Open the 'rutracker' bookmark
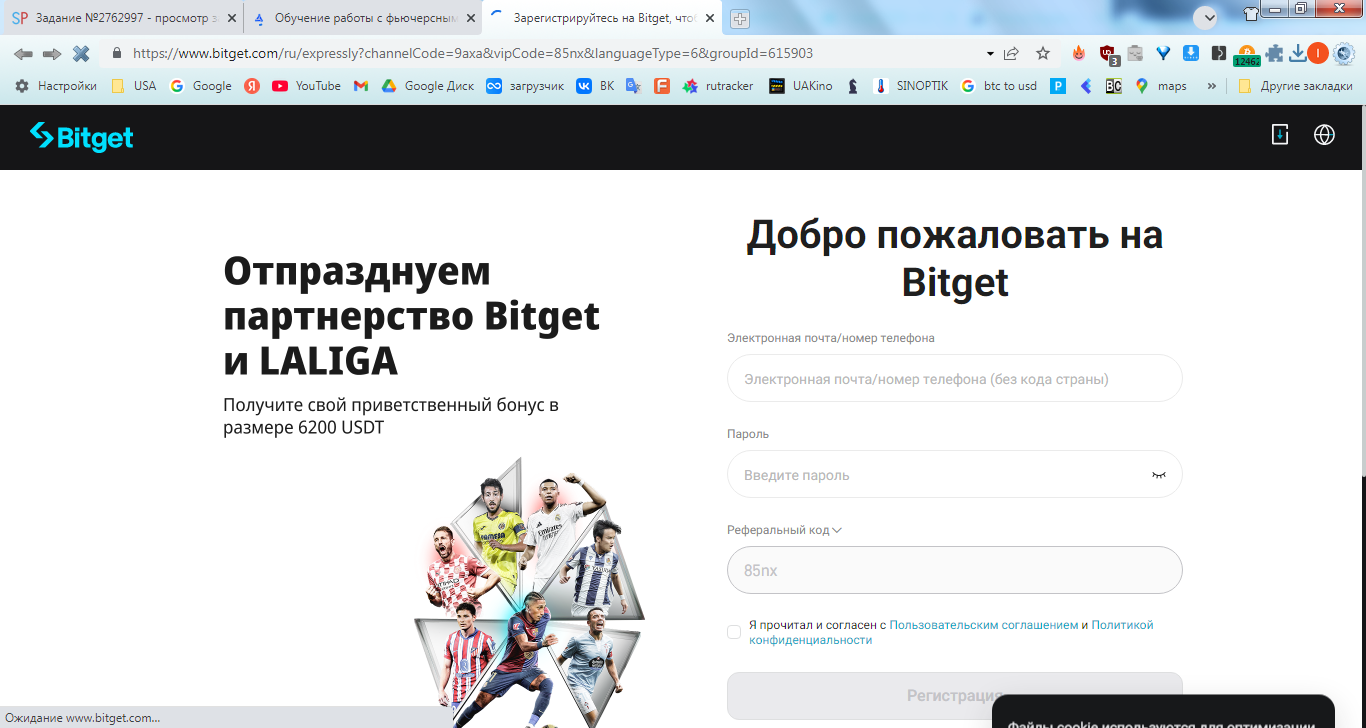1366x728 pixels. point(718,86)
